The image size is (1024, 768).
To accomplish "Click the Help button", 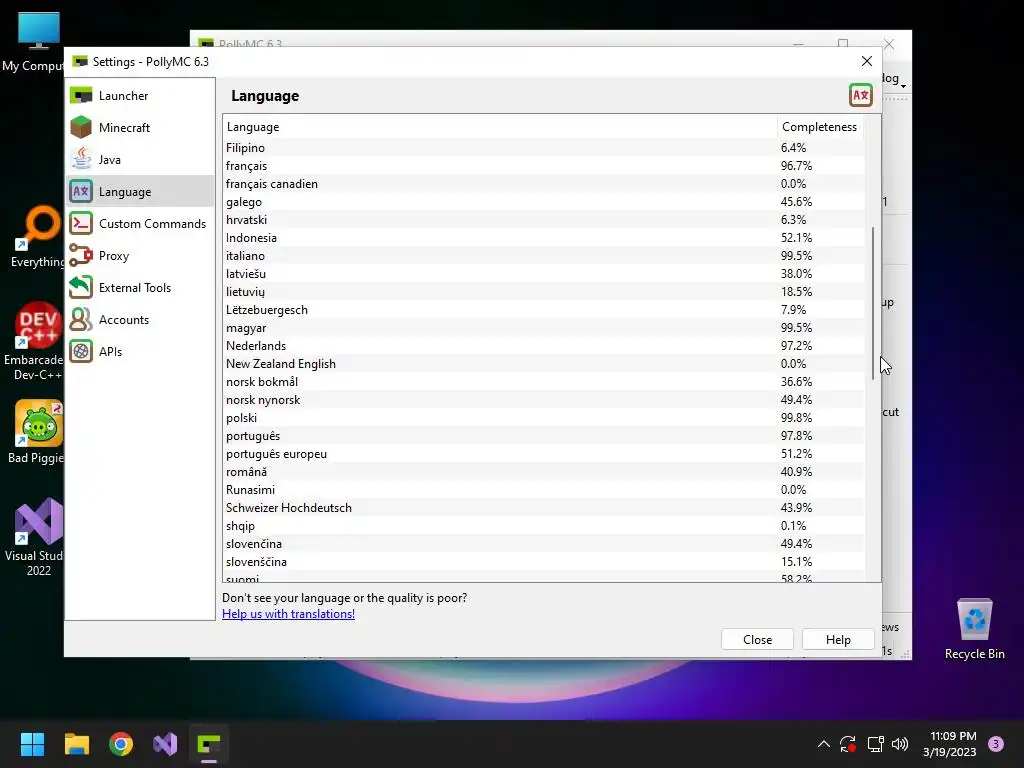I will tap(838, 640).
